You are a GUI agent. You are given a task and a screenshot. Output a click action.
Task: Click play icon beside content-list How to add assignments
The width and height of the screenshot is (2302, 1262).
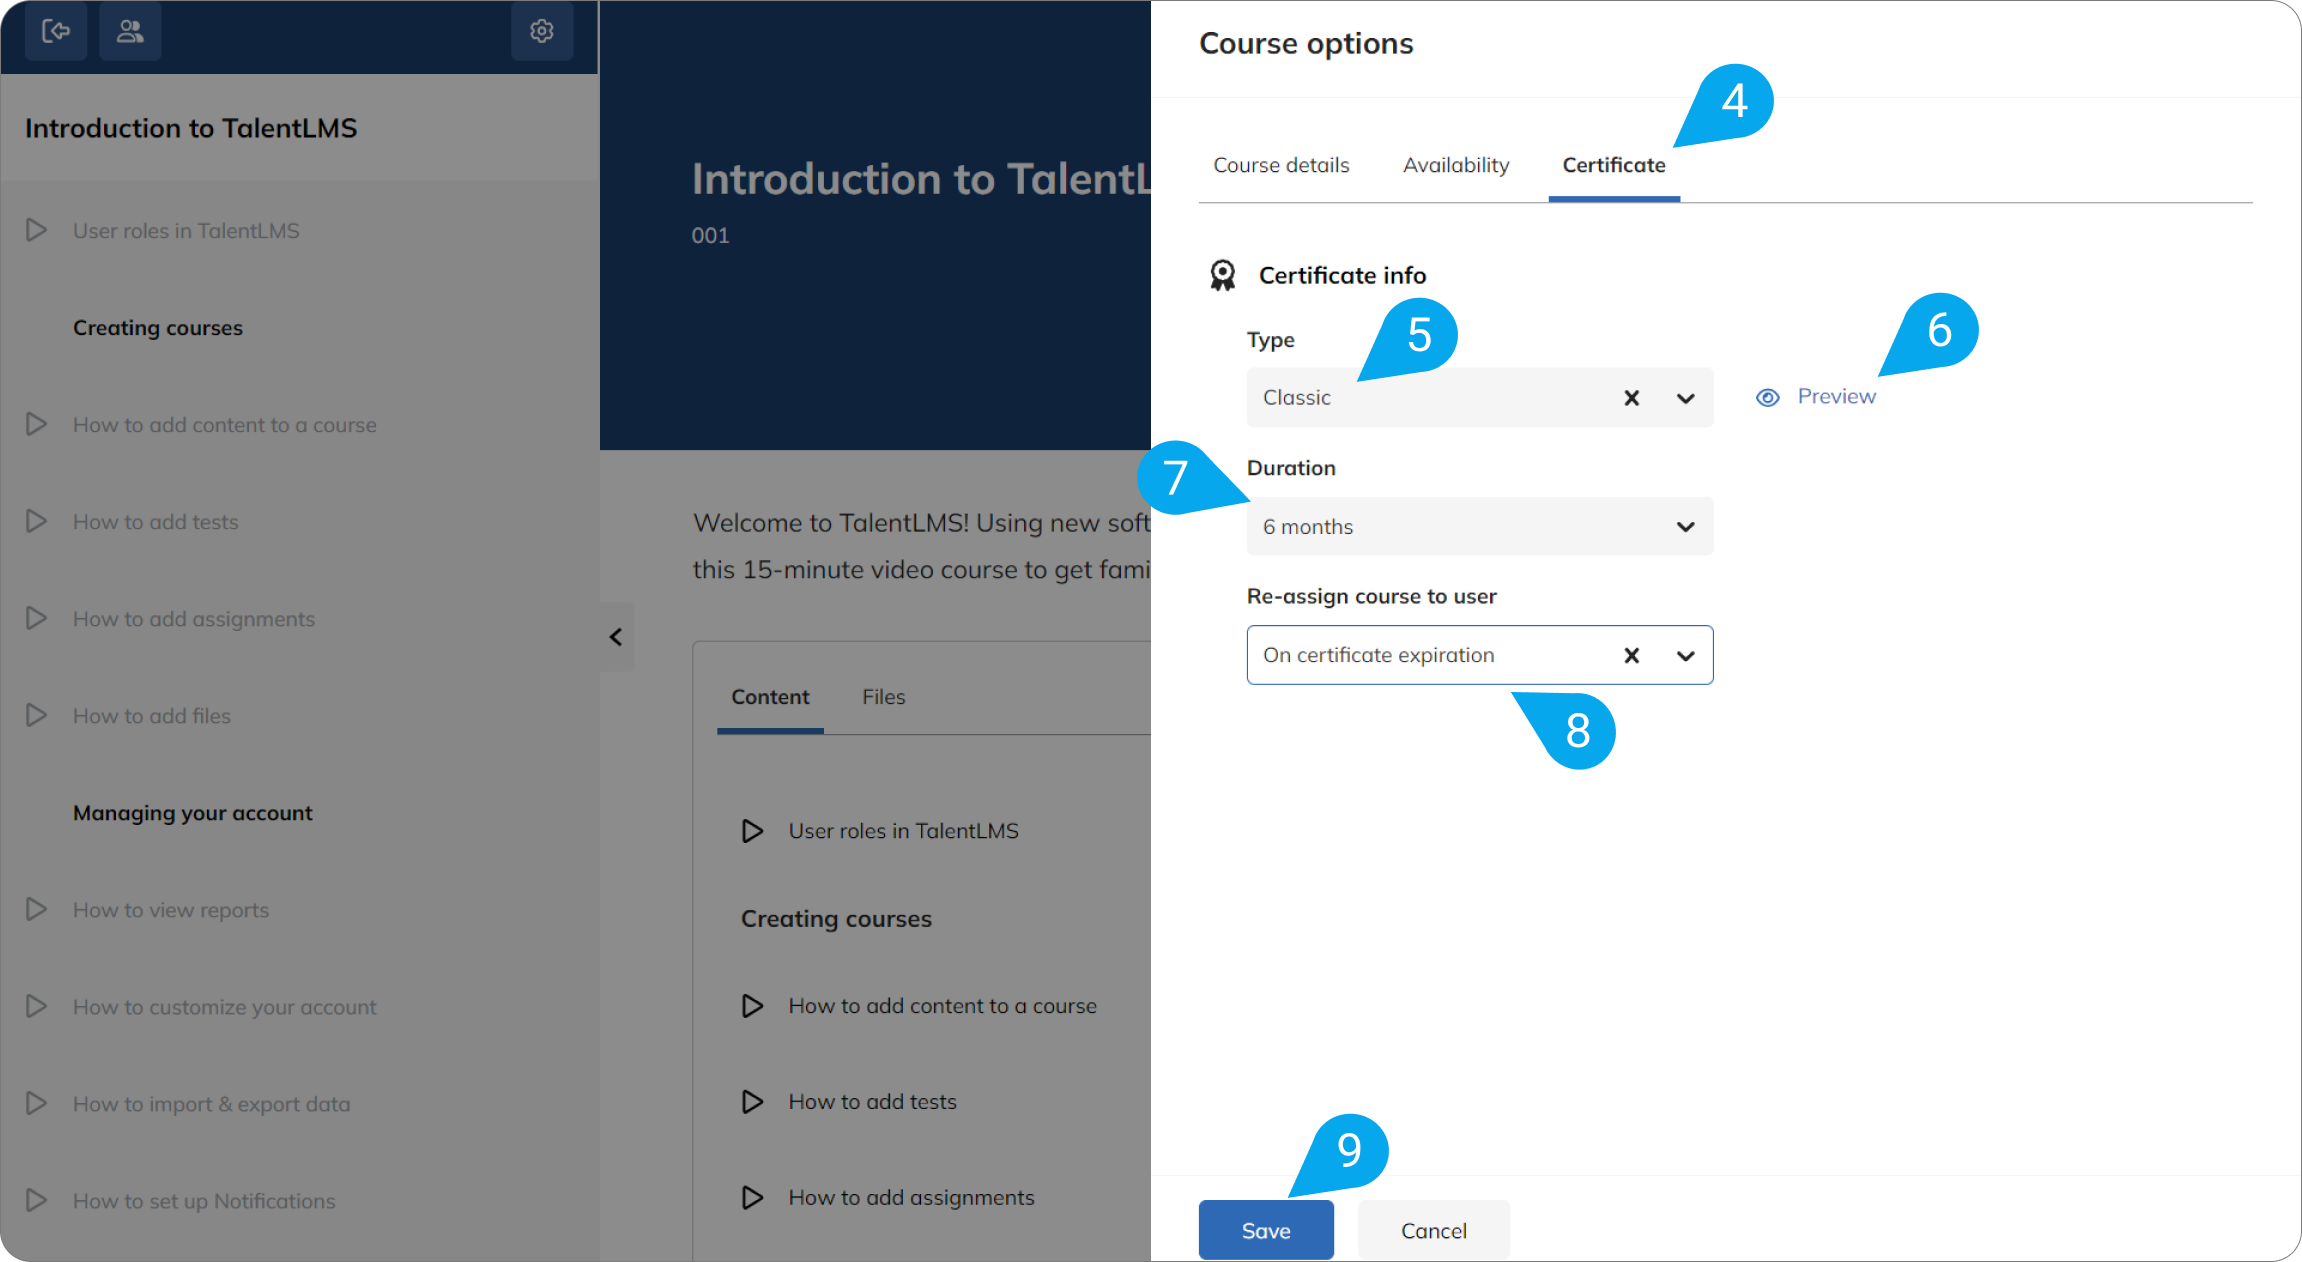752,1198
